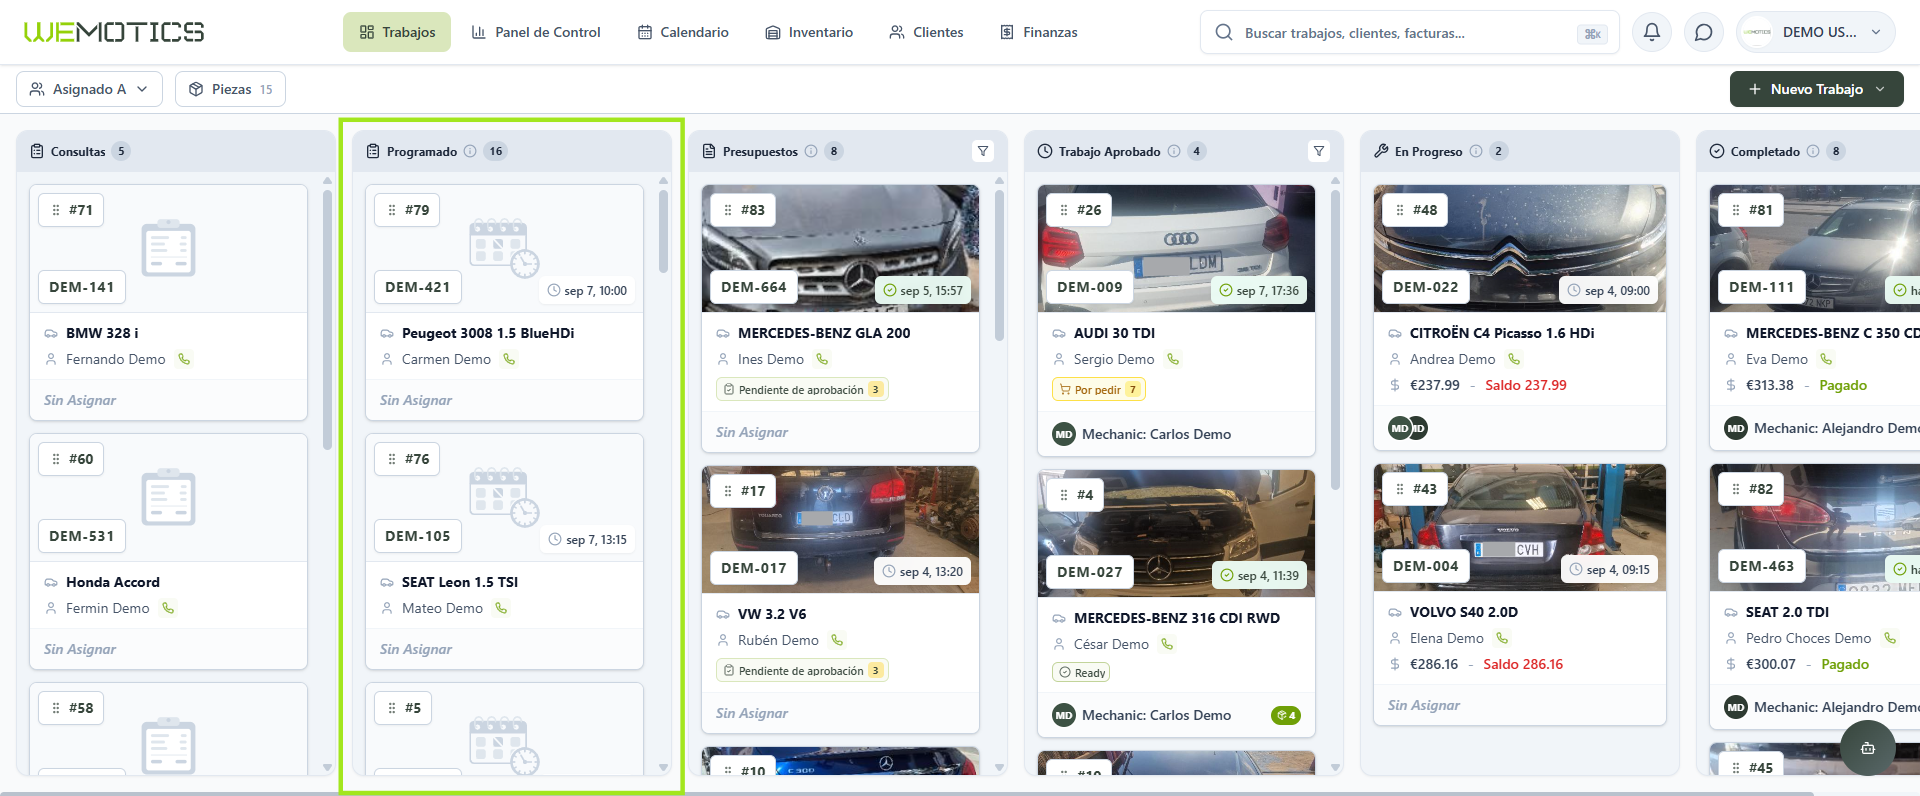Call Fernando Demo via phone icon
This screenshot has height=796, width=1920.
point(184,359)
